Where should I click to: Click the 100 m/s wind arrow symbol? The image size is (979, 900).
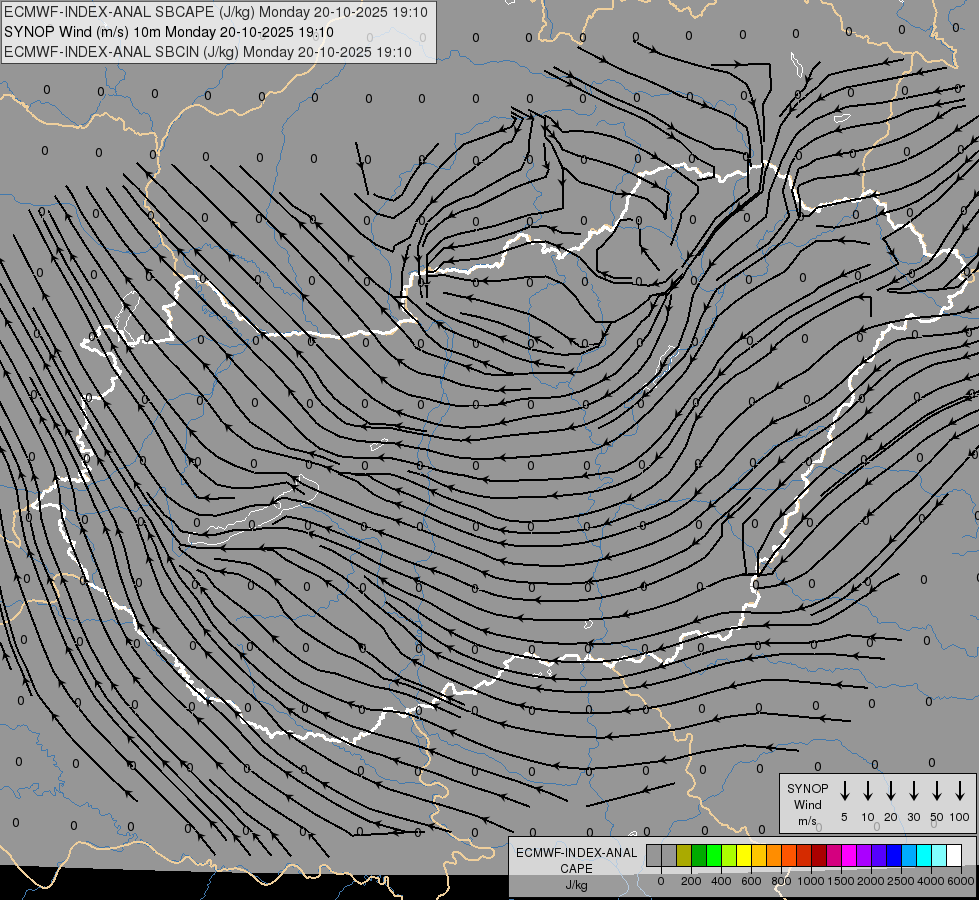click(x=960, y=791)
